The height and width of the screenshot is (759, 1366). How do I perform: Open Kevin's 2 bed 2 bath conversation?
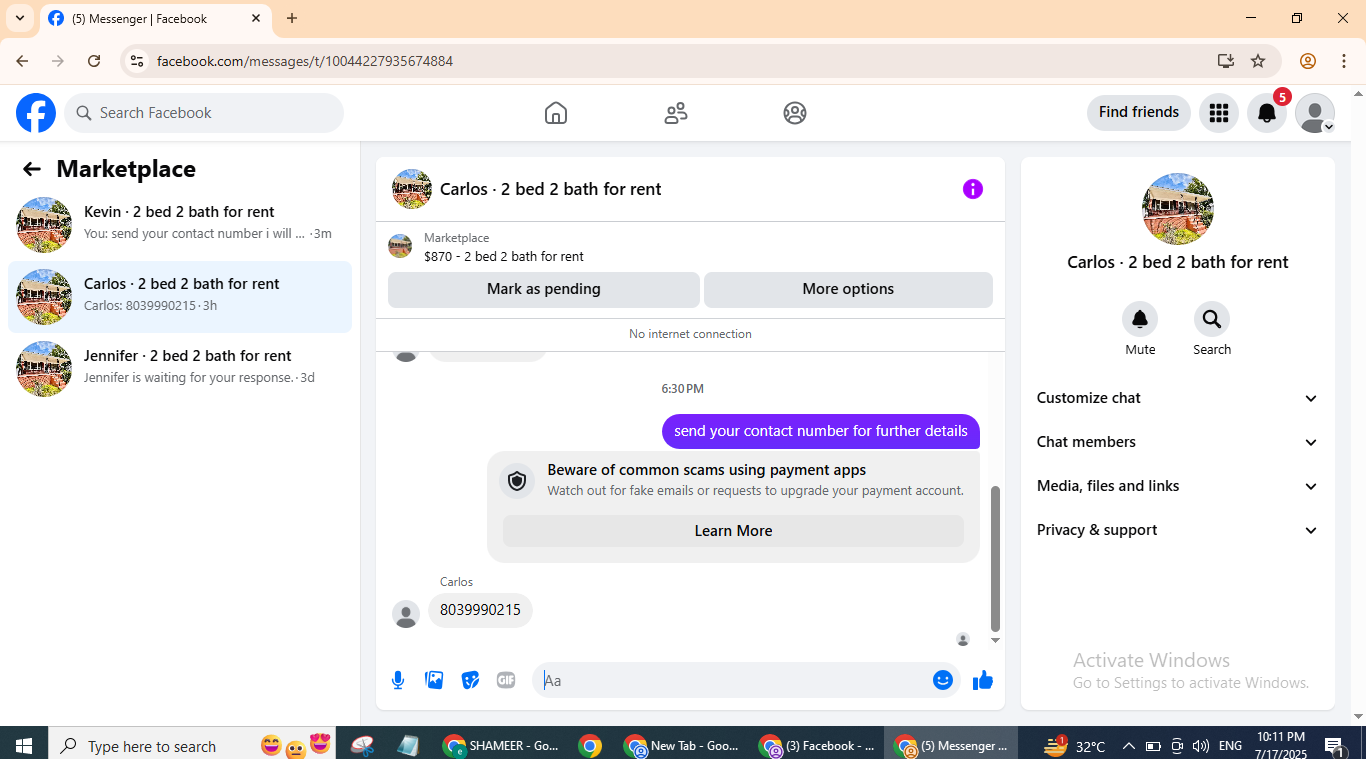(180, 225)
